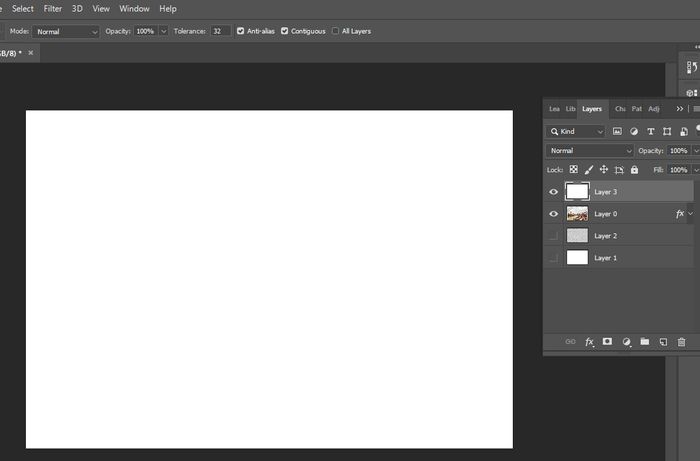
Task: Hide Layer 0 with eye icon
Action: coord(554,214)
